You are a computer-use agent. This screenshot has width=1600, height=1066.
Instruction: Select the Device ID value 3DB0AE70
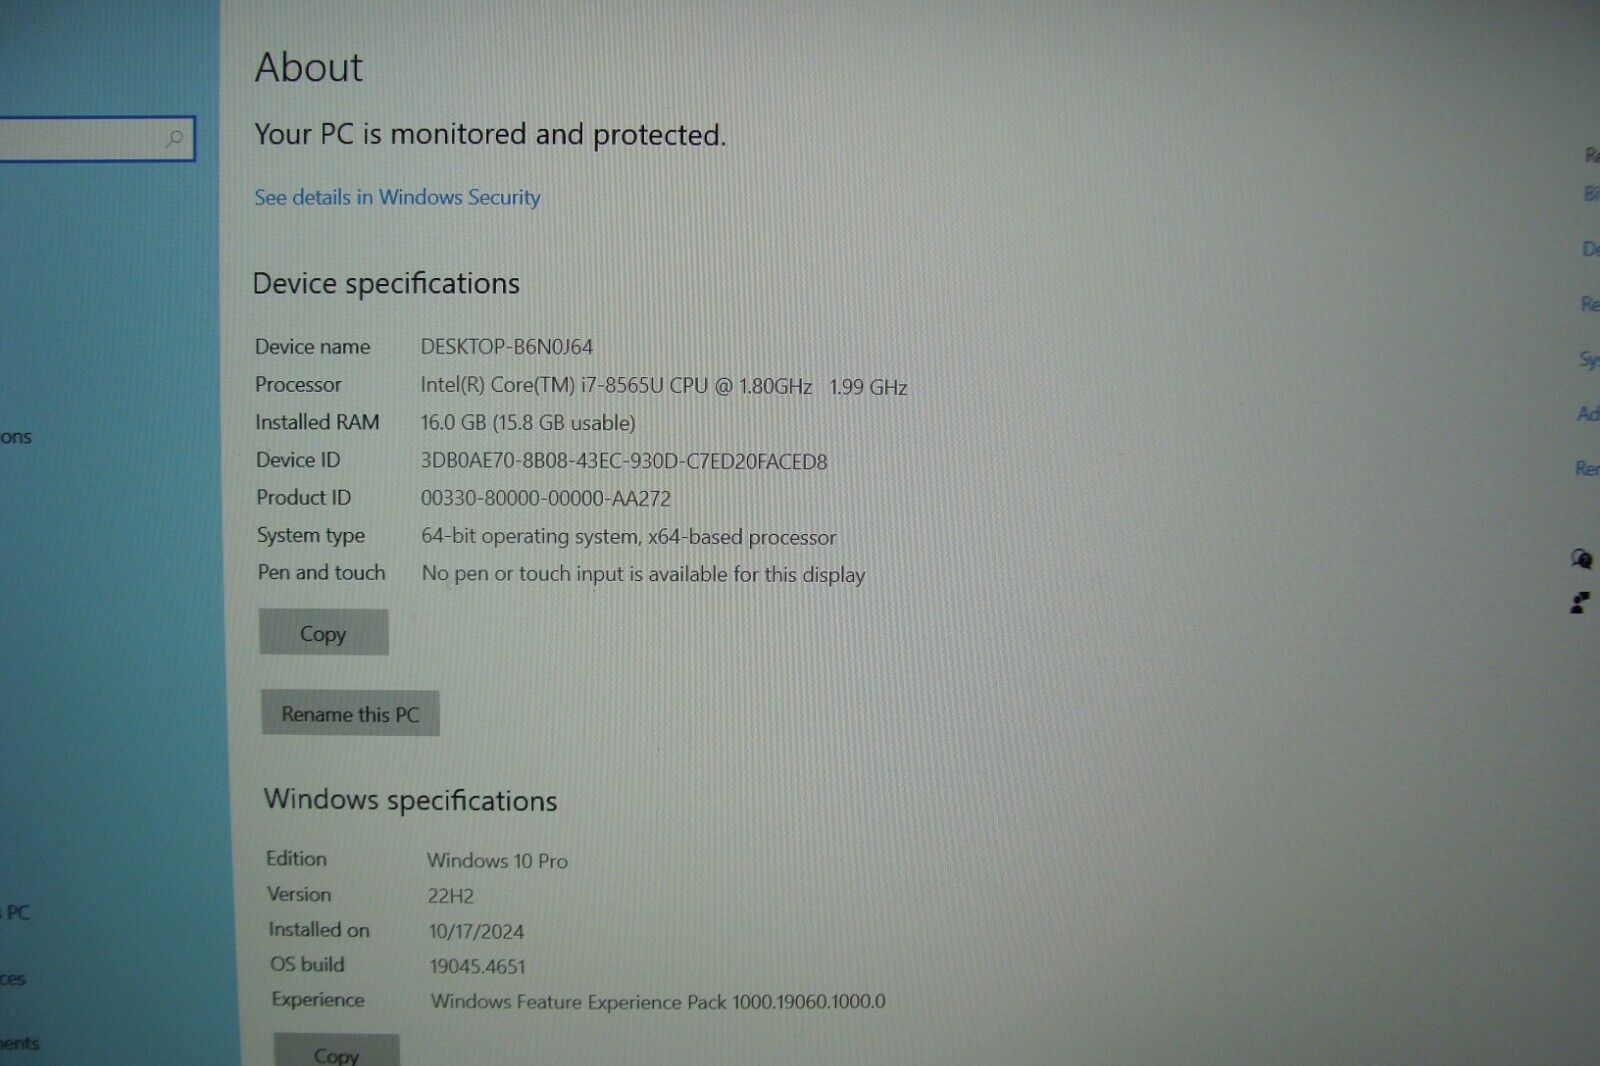pyautogui.click(x=623, y=461)
